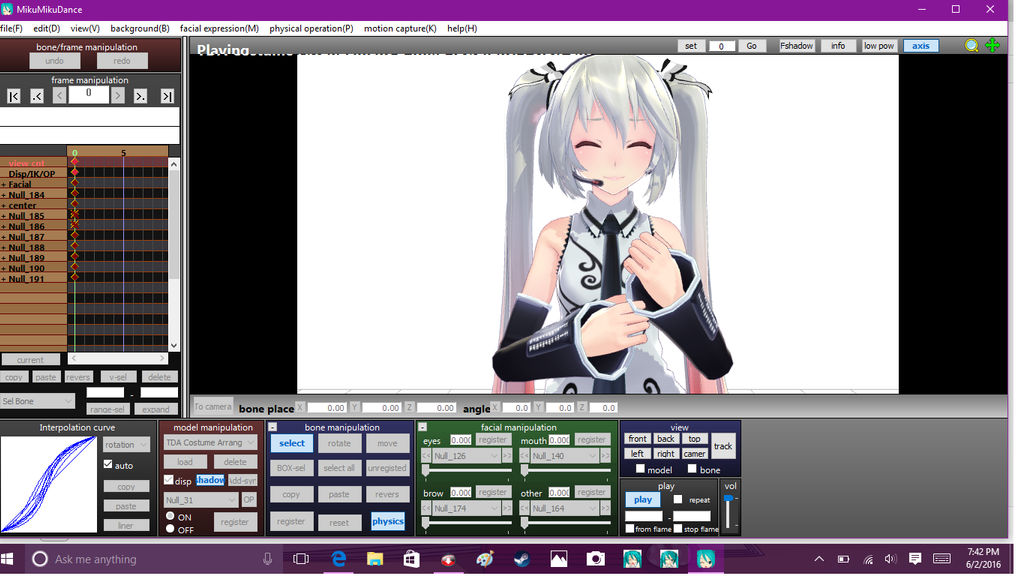This screenshot has height=576, width=1024.
Task: Toggle the model disp checkbox
Action: [168, 480]
